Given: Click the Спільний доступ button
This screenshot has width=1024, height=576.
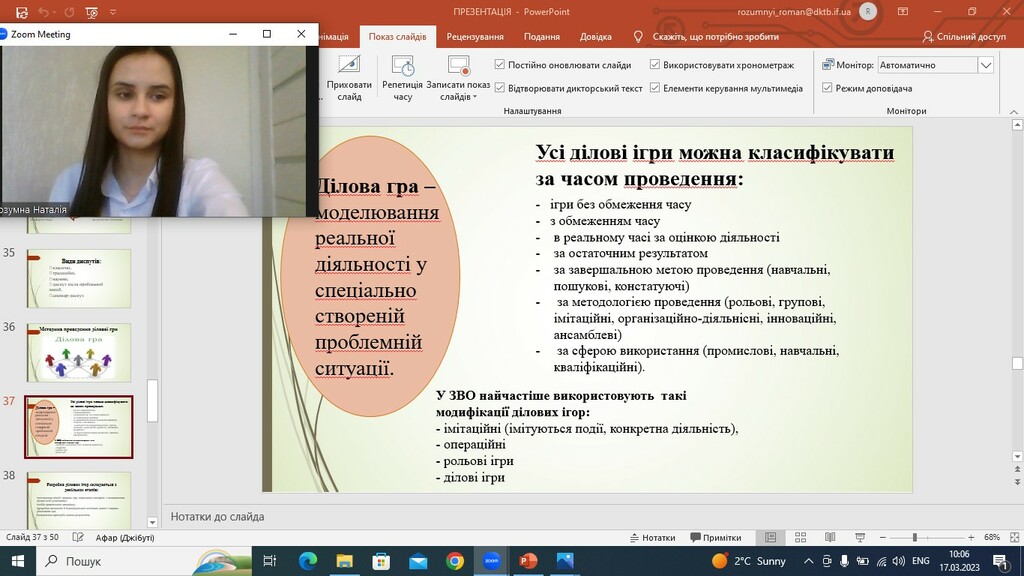Looking at the screenshot, I should pyautogui.click(x=964, y=37).
